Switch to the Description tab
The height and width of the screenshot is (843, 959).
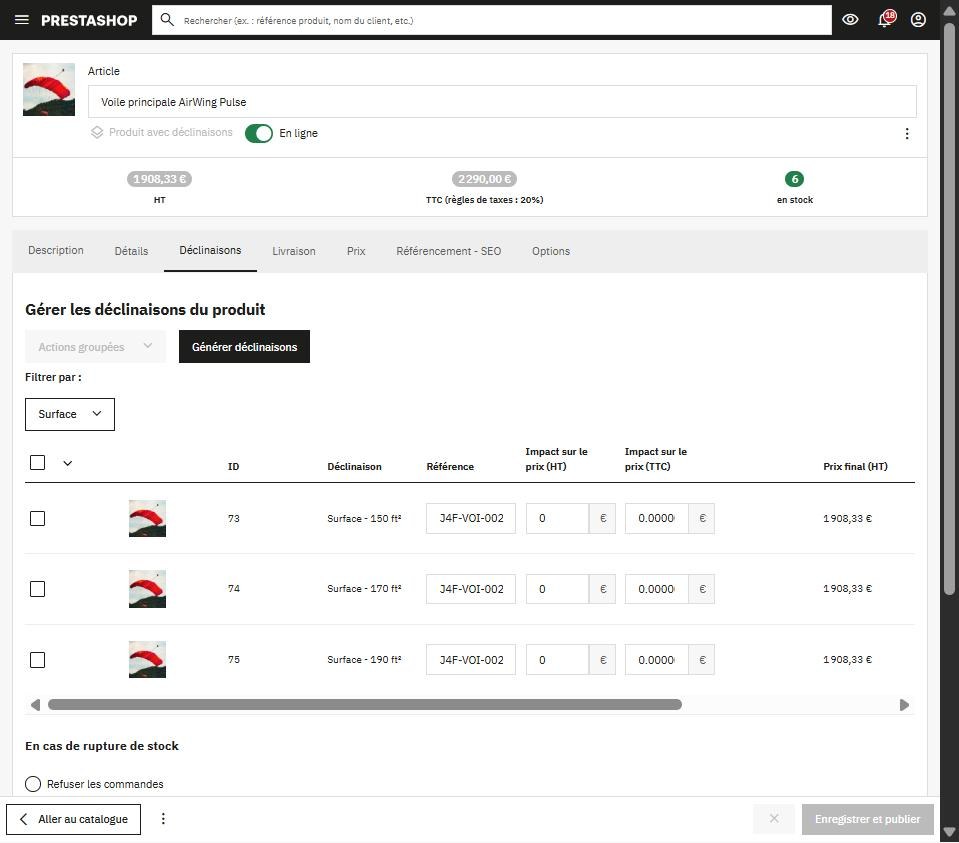(56, 250)
